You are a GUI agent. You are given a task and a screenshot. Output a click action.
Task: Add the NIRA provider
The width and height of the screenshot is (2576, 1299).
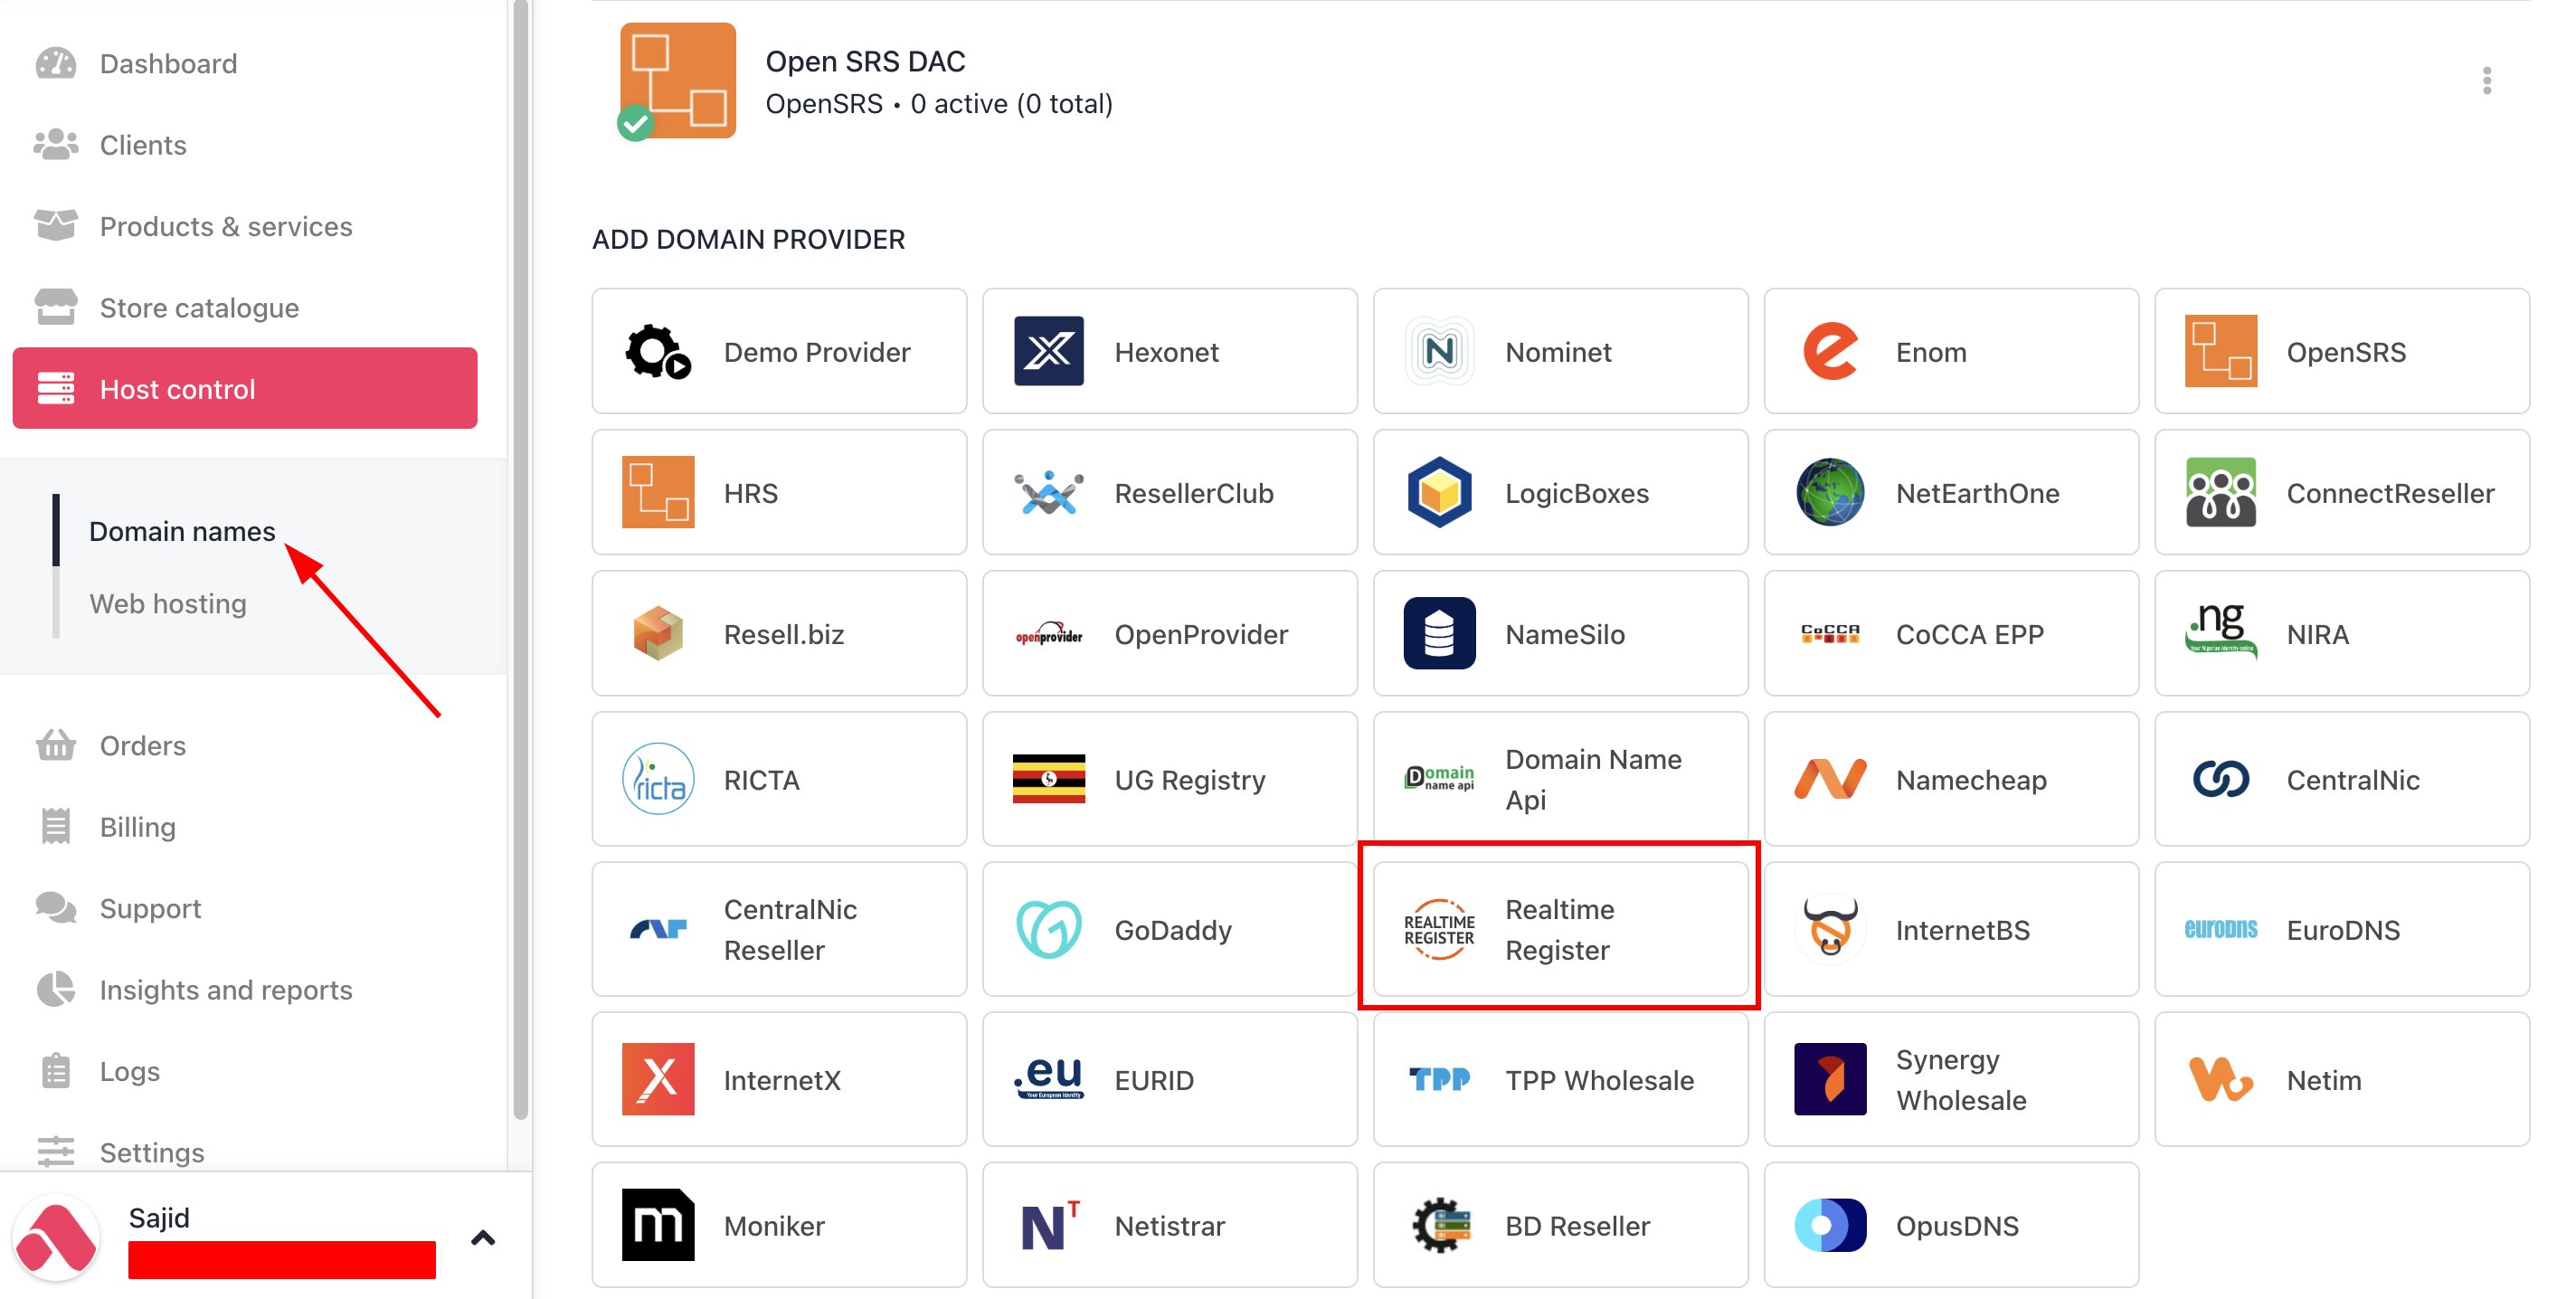point(2342,633)
